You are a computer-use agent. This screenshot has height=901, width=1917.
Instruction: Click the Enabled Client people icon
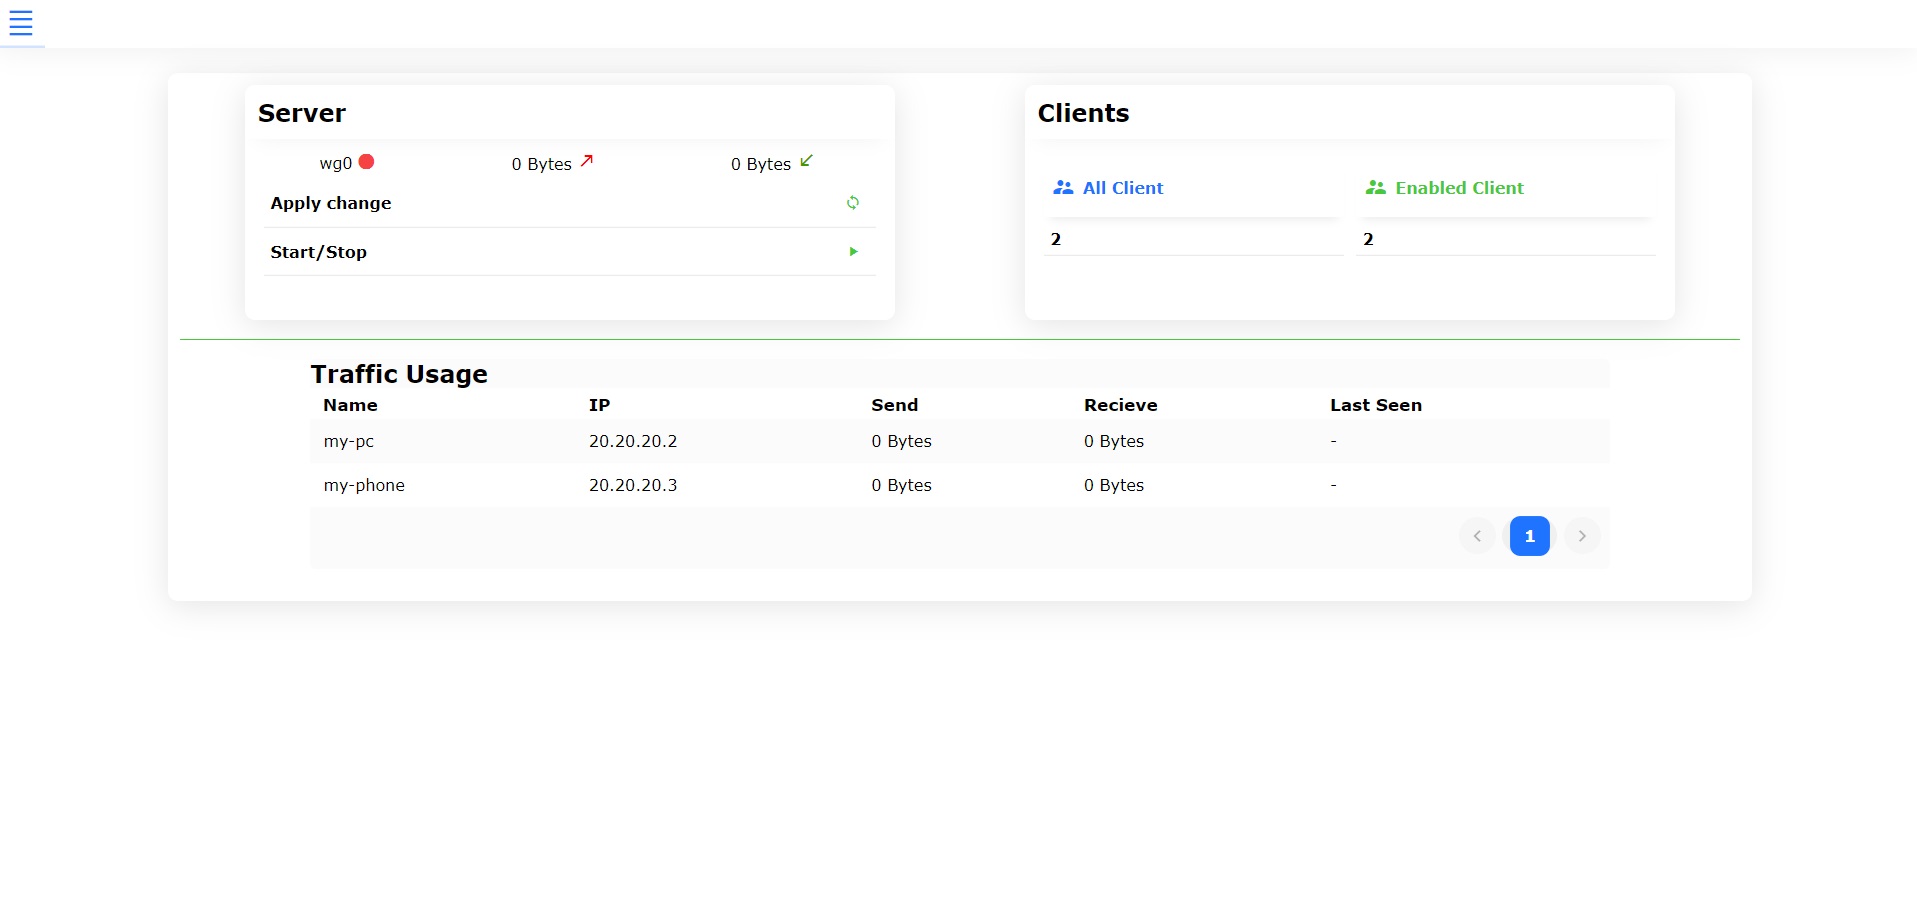coord(1376,188)
